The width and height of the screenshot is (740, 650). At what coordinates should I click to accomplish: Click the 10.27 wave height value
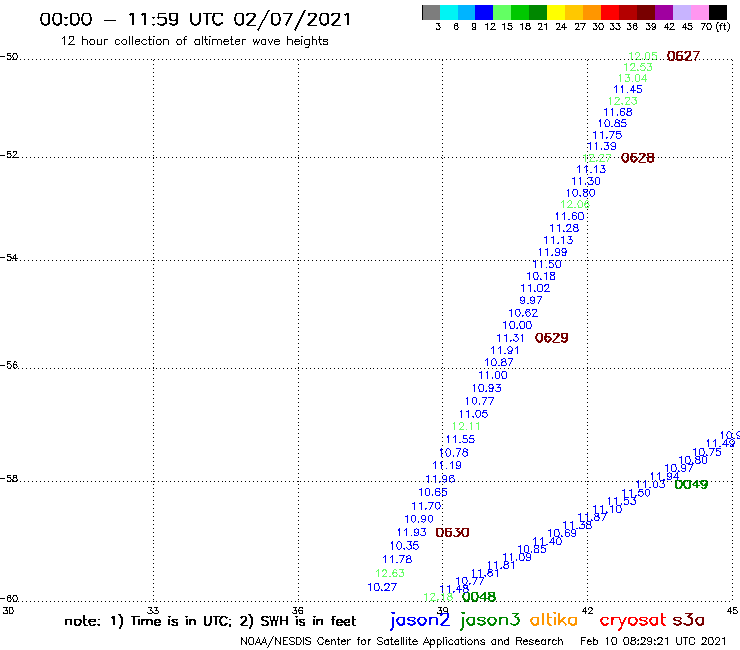[x=382, y=587]
